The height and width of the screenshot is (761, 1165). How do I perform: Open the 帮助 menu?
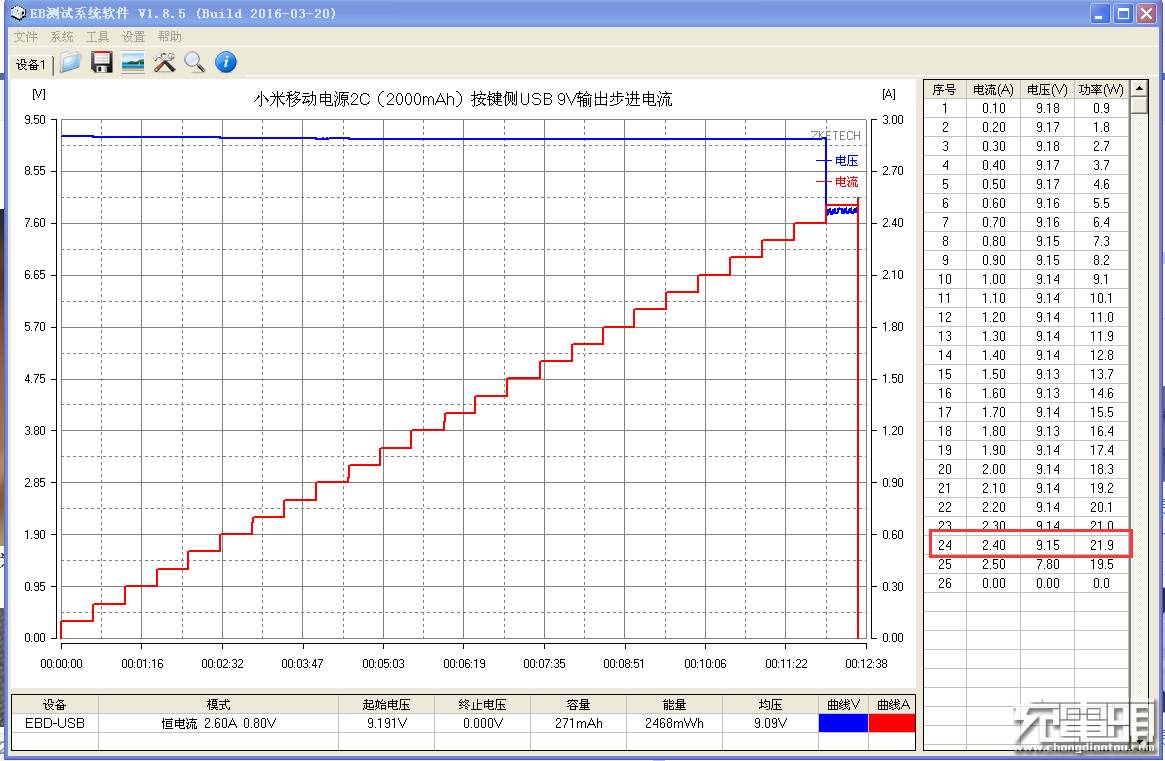pyautogui.click(x=169, y=36)
